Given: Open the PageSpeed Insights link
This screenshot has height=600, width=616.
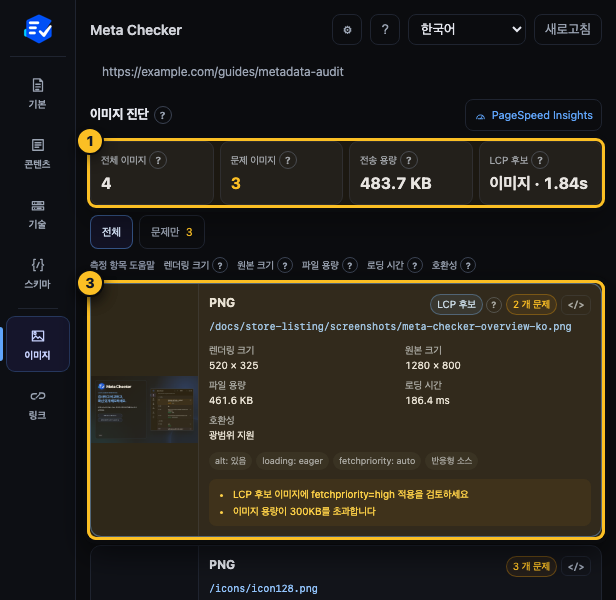Looking at the screenshot, I should coord(533,115).
